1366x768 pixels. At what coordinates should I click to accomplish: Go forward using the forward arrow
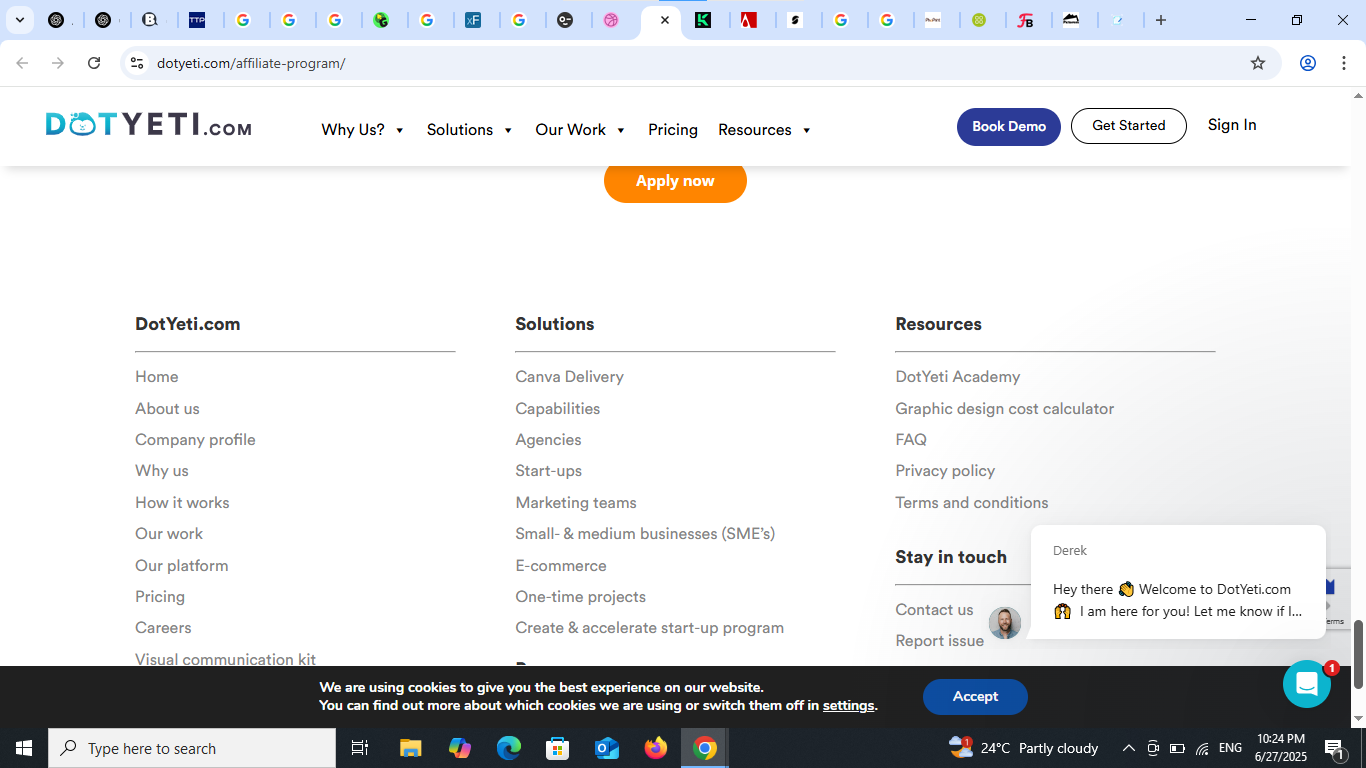[x=58, y=63]
